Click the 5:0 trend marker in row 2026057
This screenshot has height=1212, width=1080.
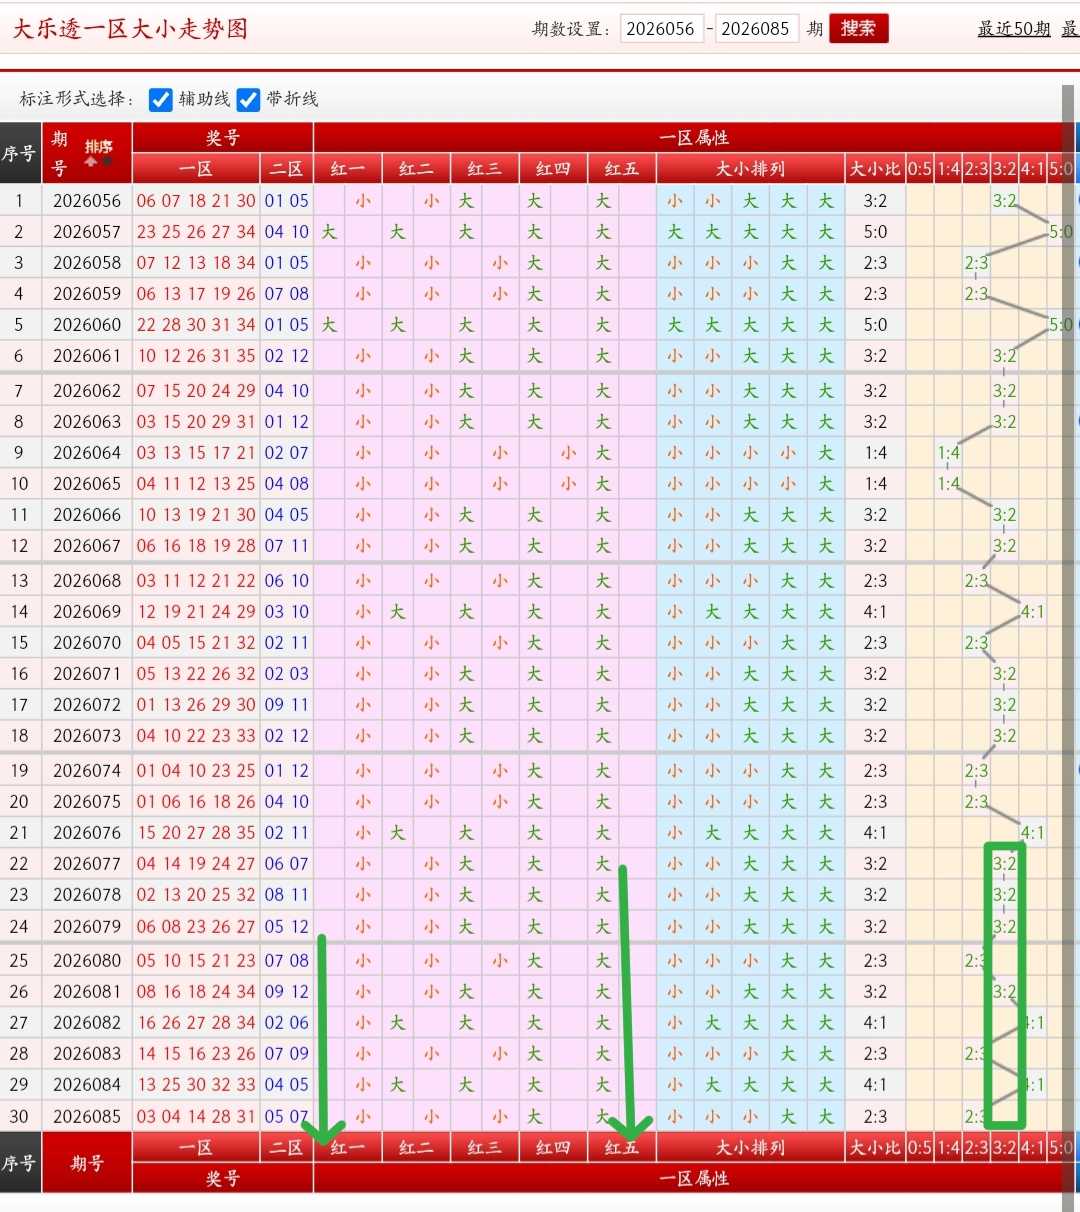click(1060, 232)
